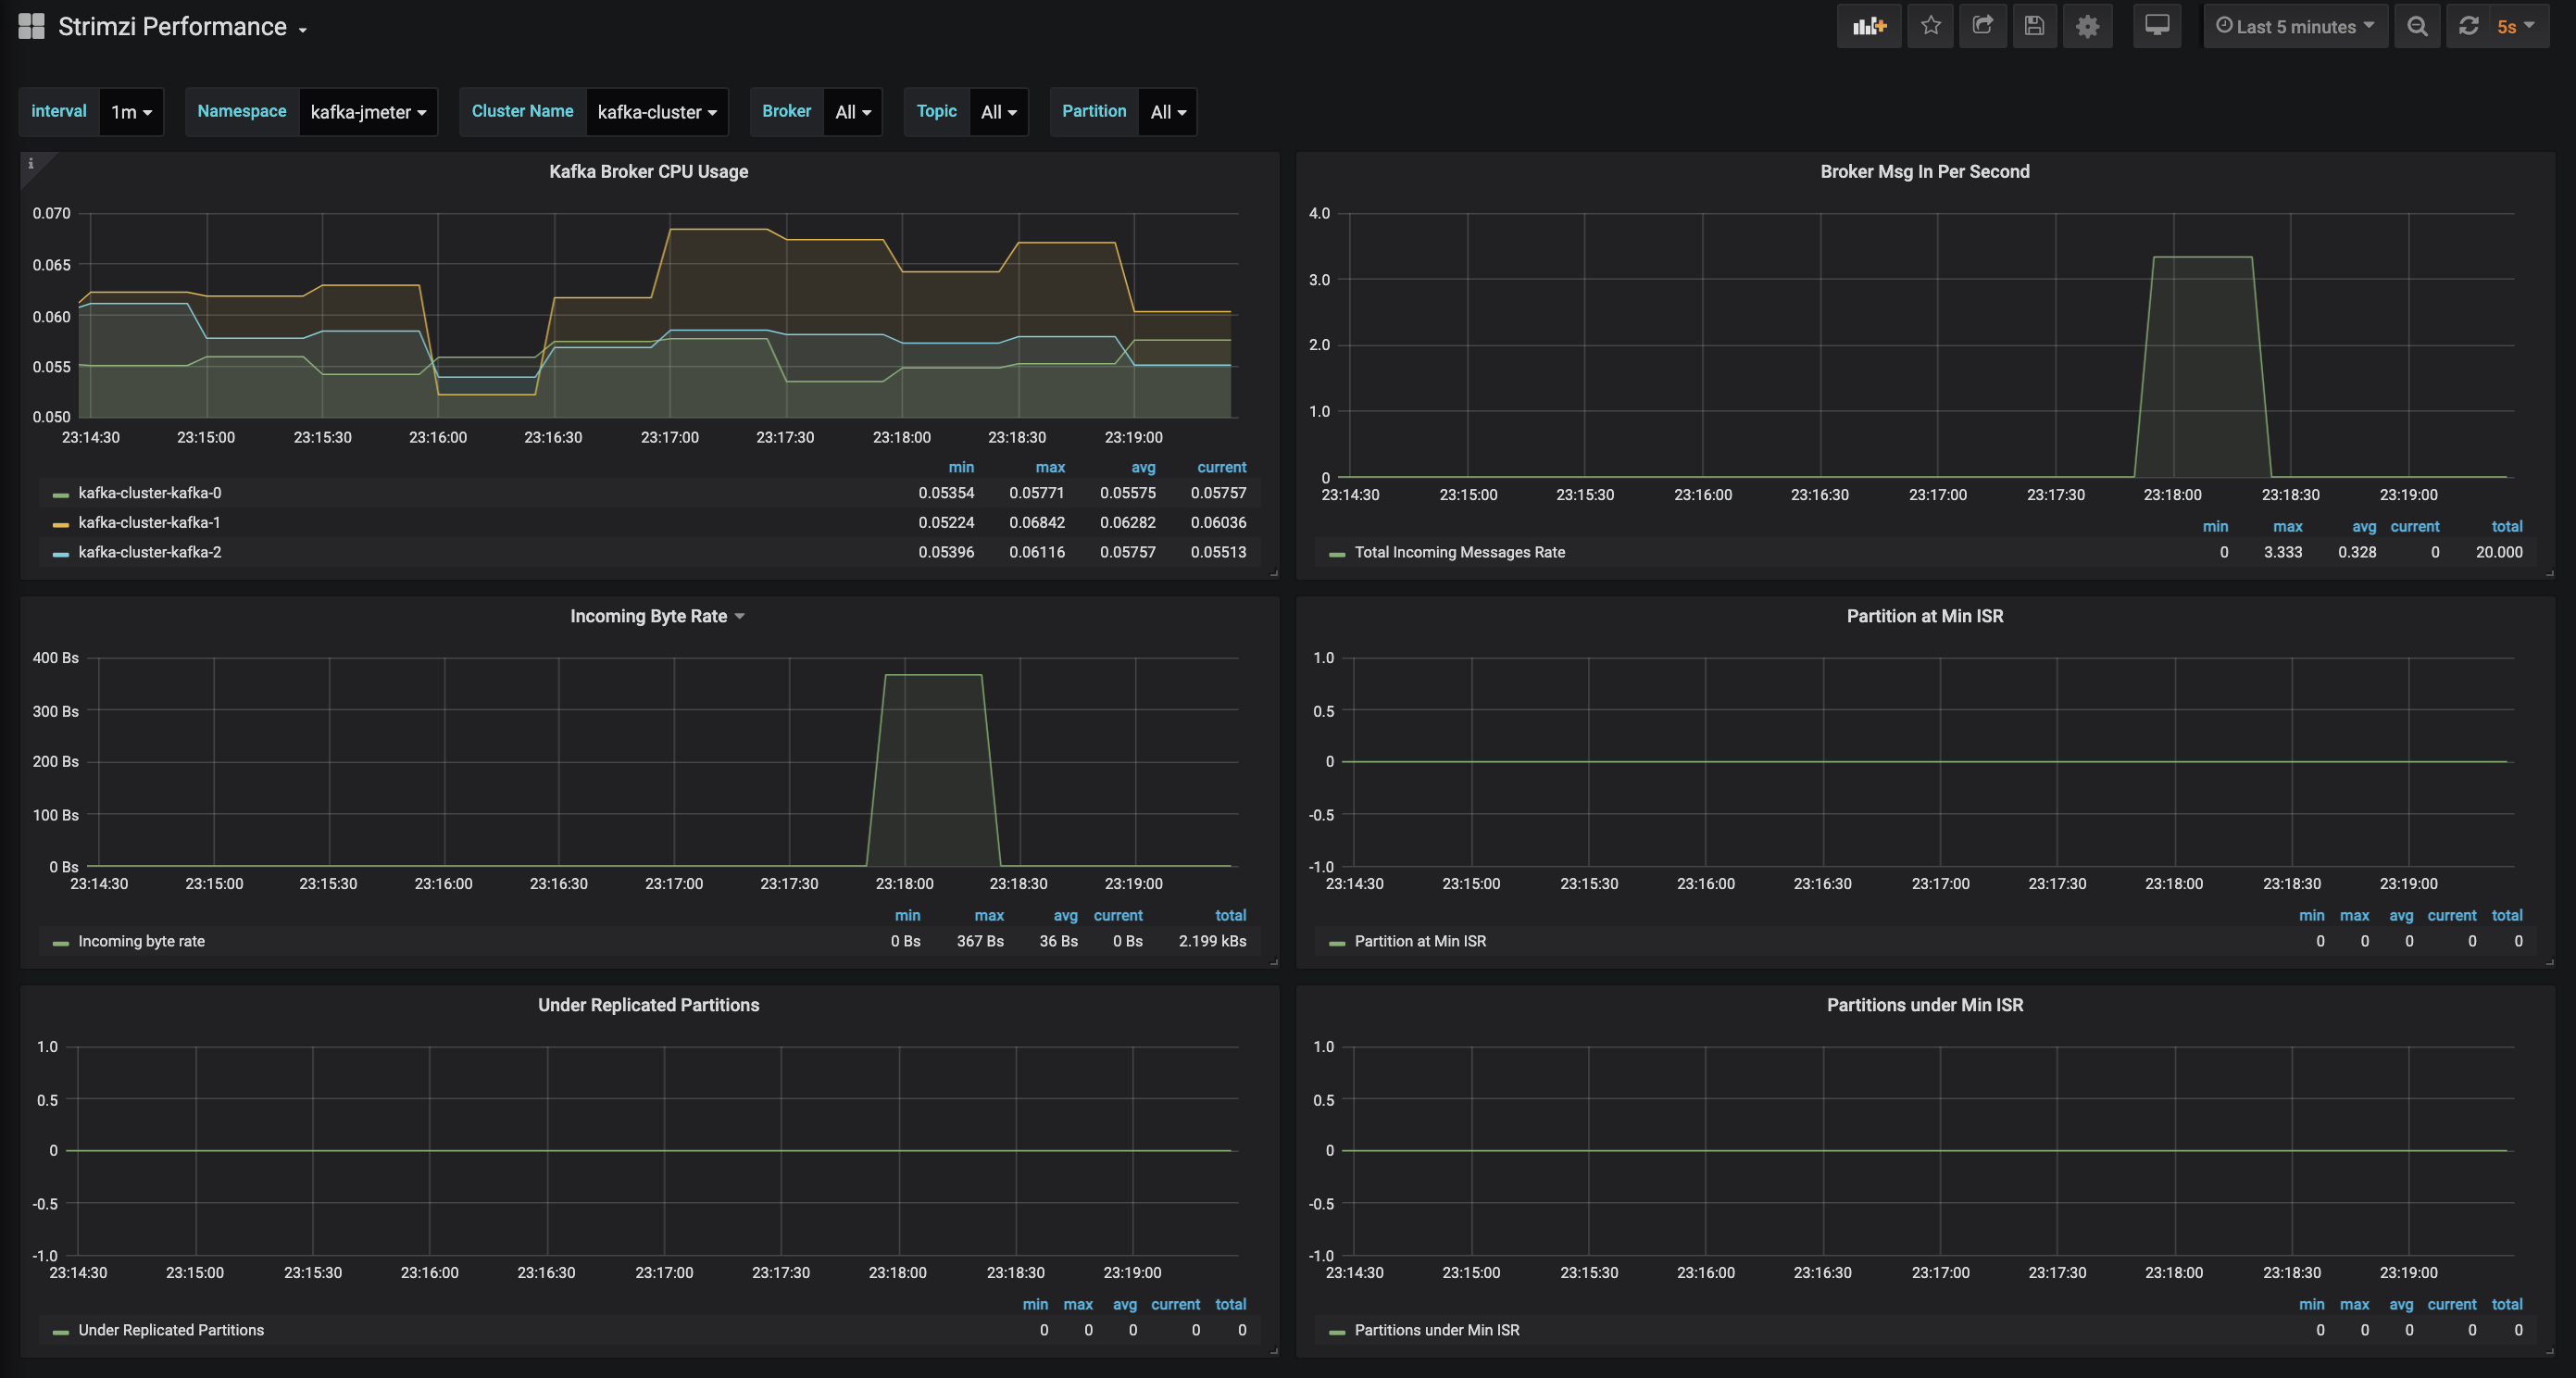The width and height of the screenshot is (2576, 1378).
Task: Click kafka-cluster-kafka-2 cyan color swatch
Action: pos(61,553)
